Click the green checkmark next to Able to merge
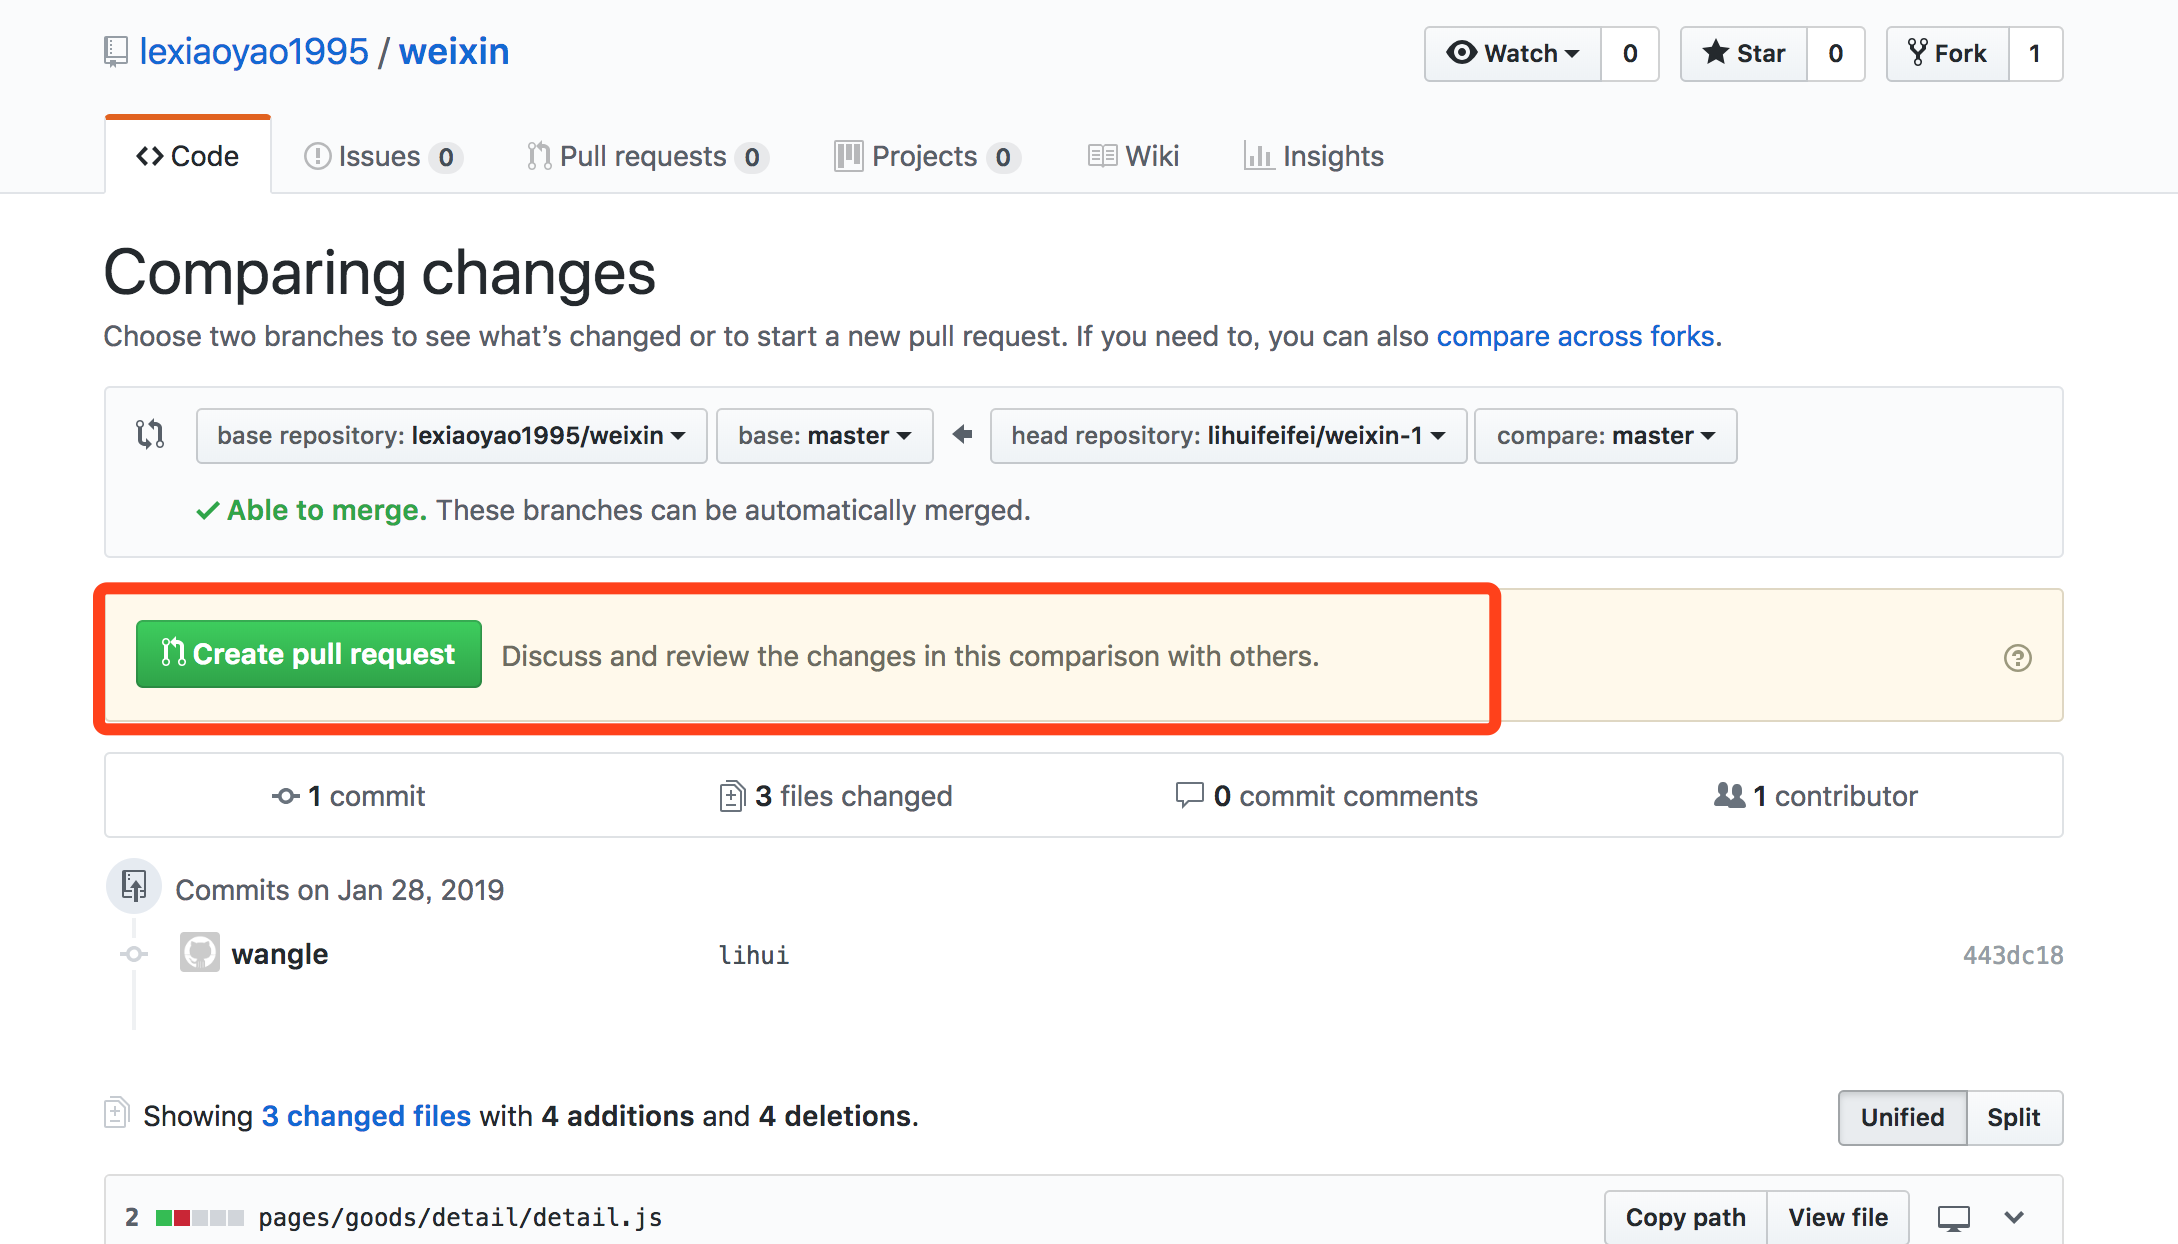The width and height of the screenshot is (2178, 1244). point(208,511)
